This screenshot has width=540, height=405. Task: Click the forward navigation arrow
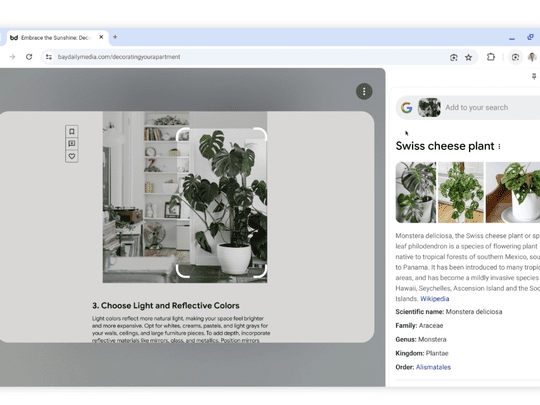[12, 57]
